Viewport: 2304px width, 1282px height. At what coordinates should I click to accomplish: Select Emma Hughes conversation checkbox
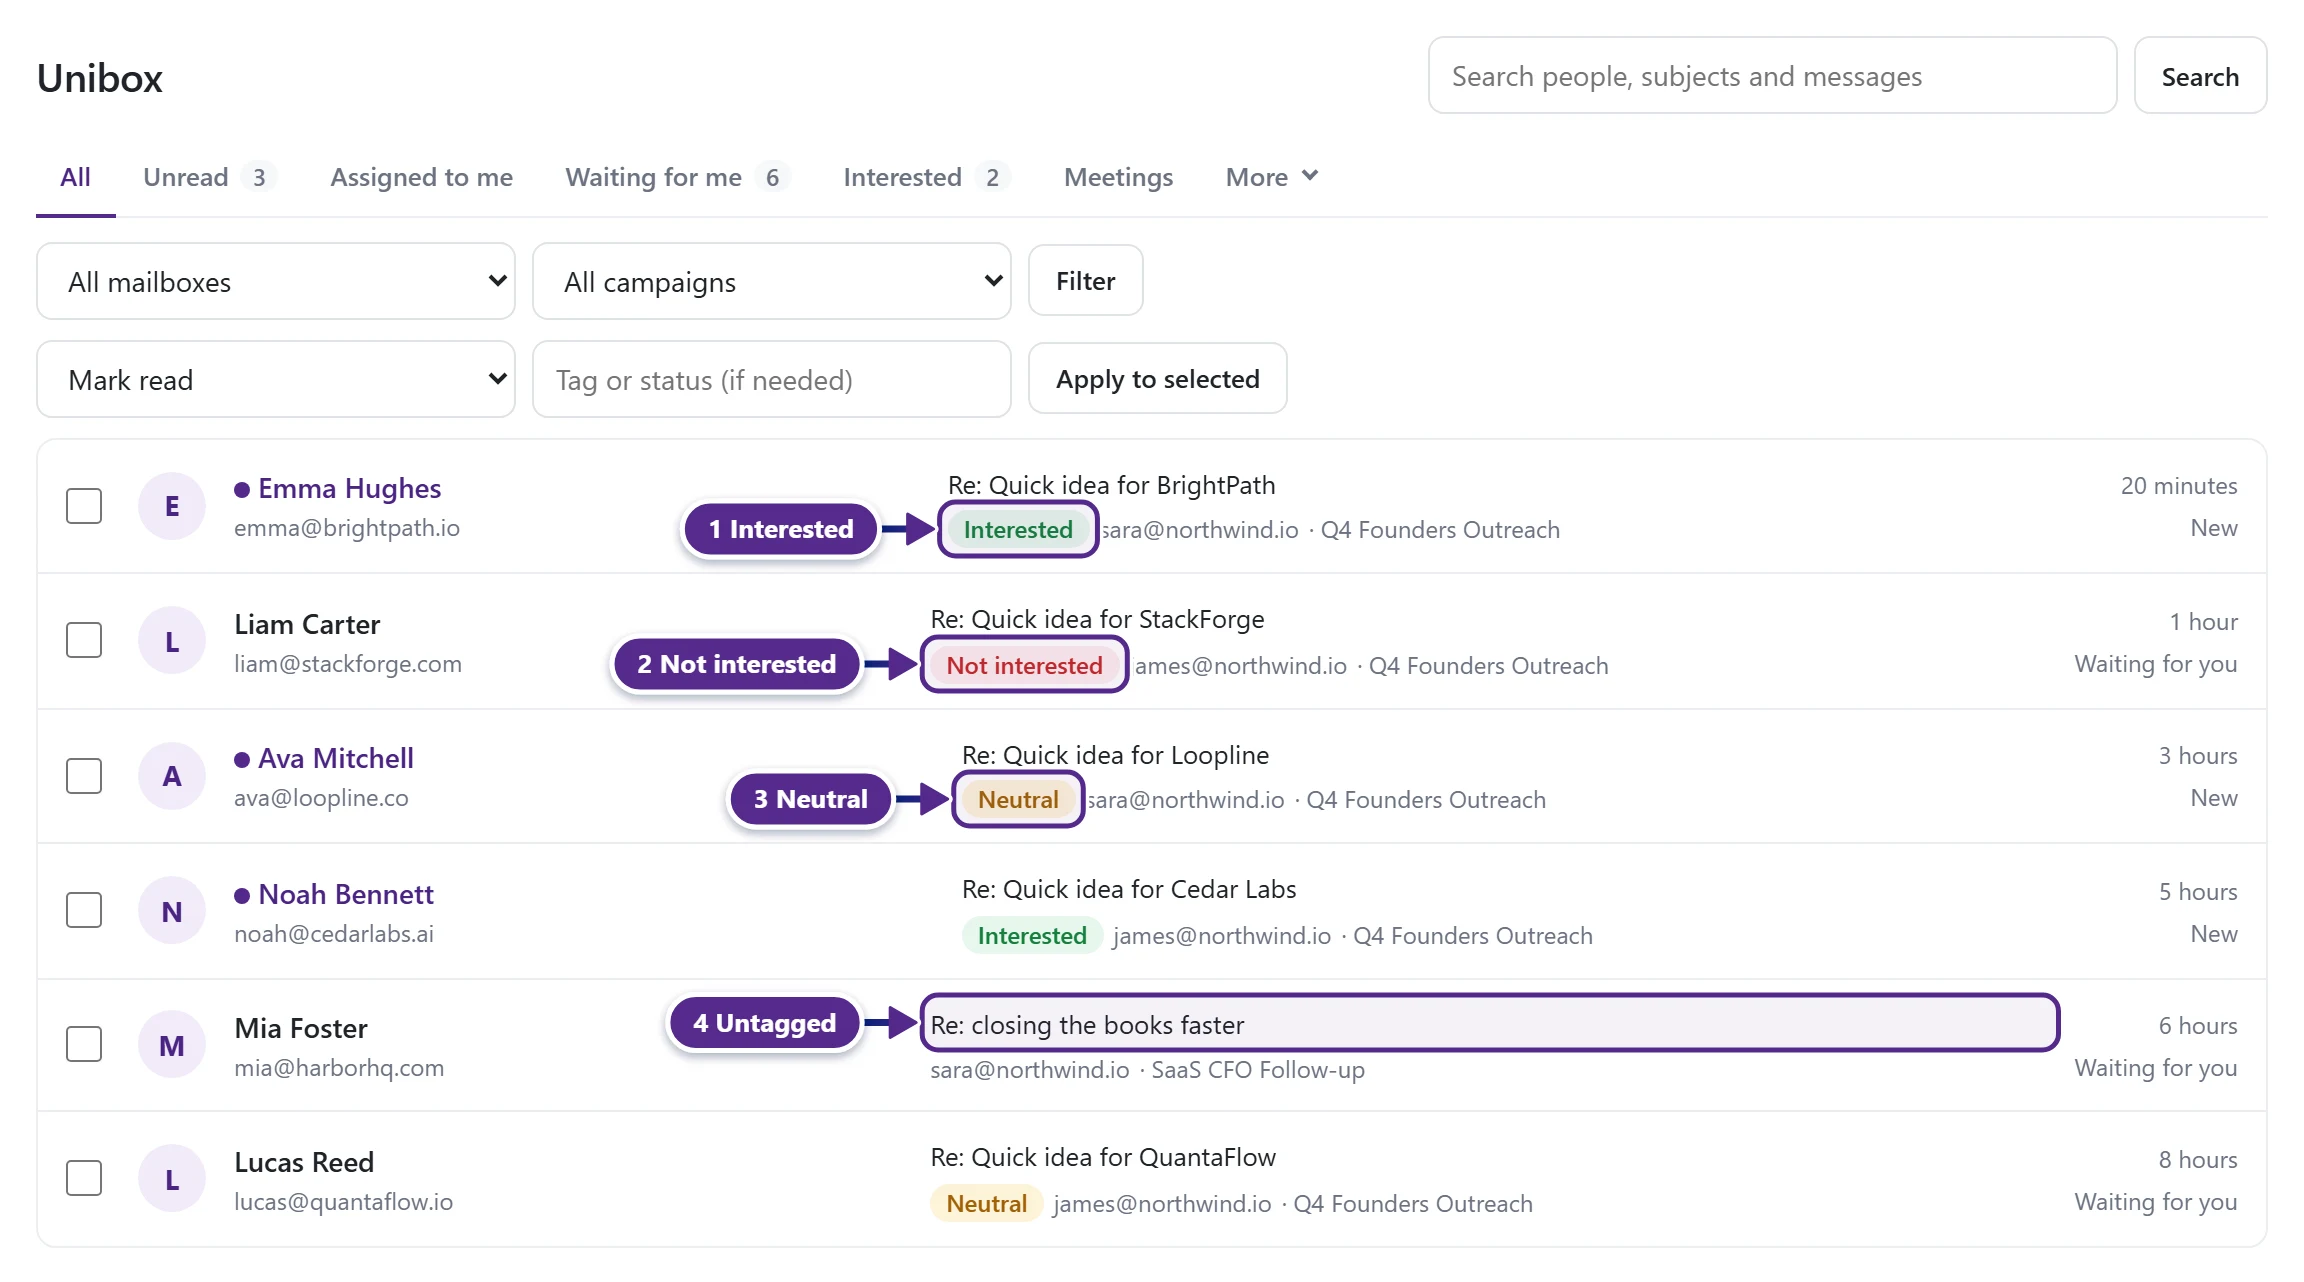click(84, 506)
